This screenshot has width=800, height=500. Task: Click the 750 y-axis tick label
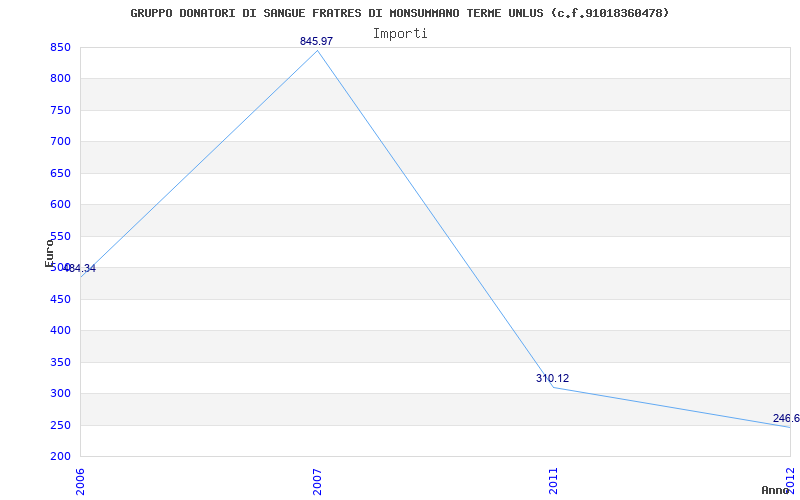coord(60,110)
